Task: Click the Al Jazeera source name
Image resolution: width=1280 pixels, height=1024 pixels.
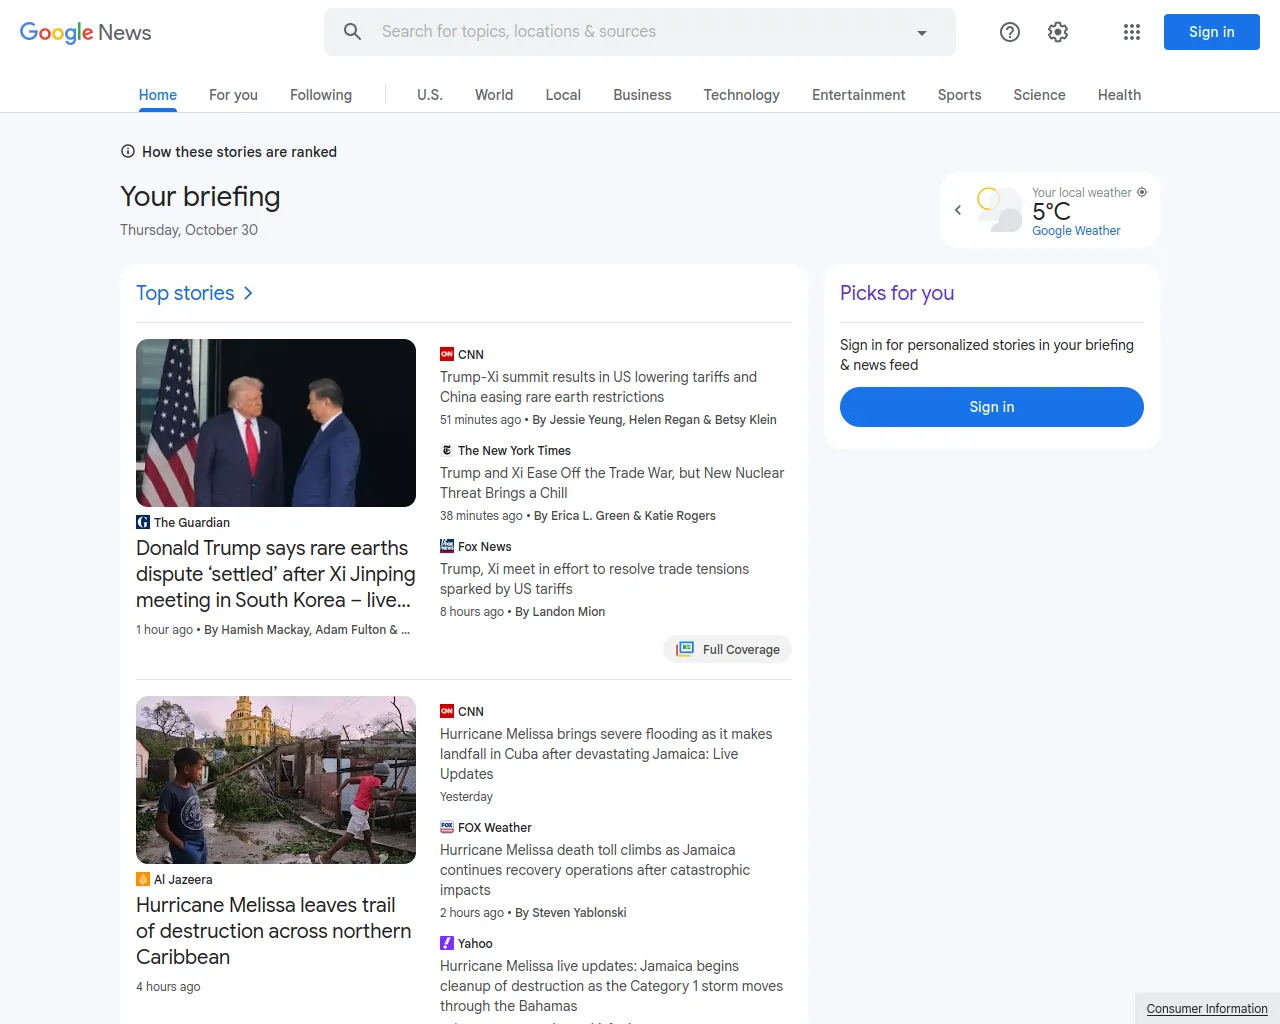Action: [183, 879]
